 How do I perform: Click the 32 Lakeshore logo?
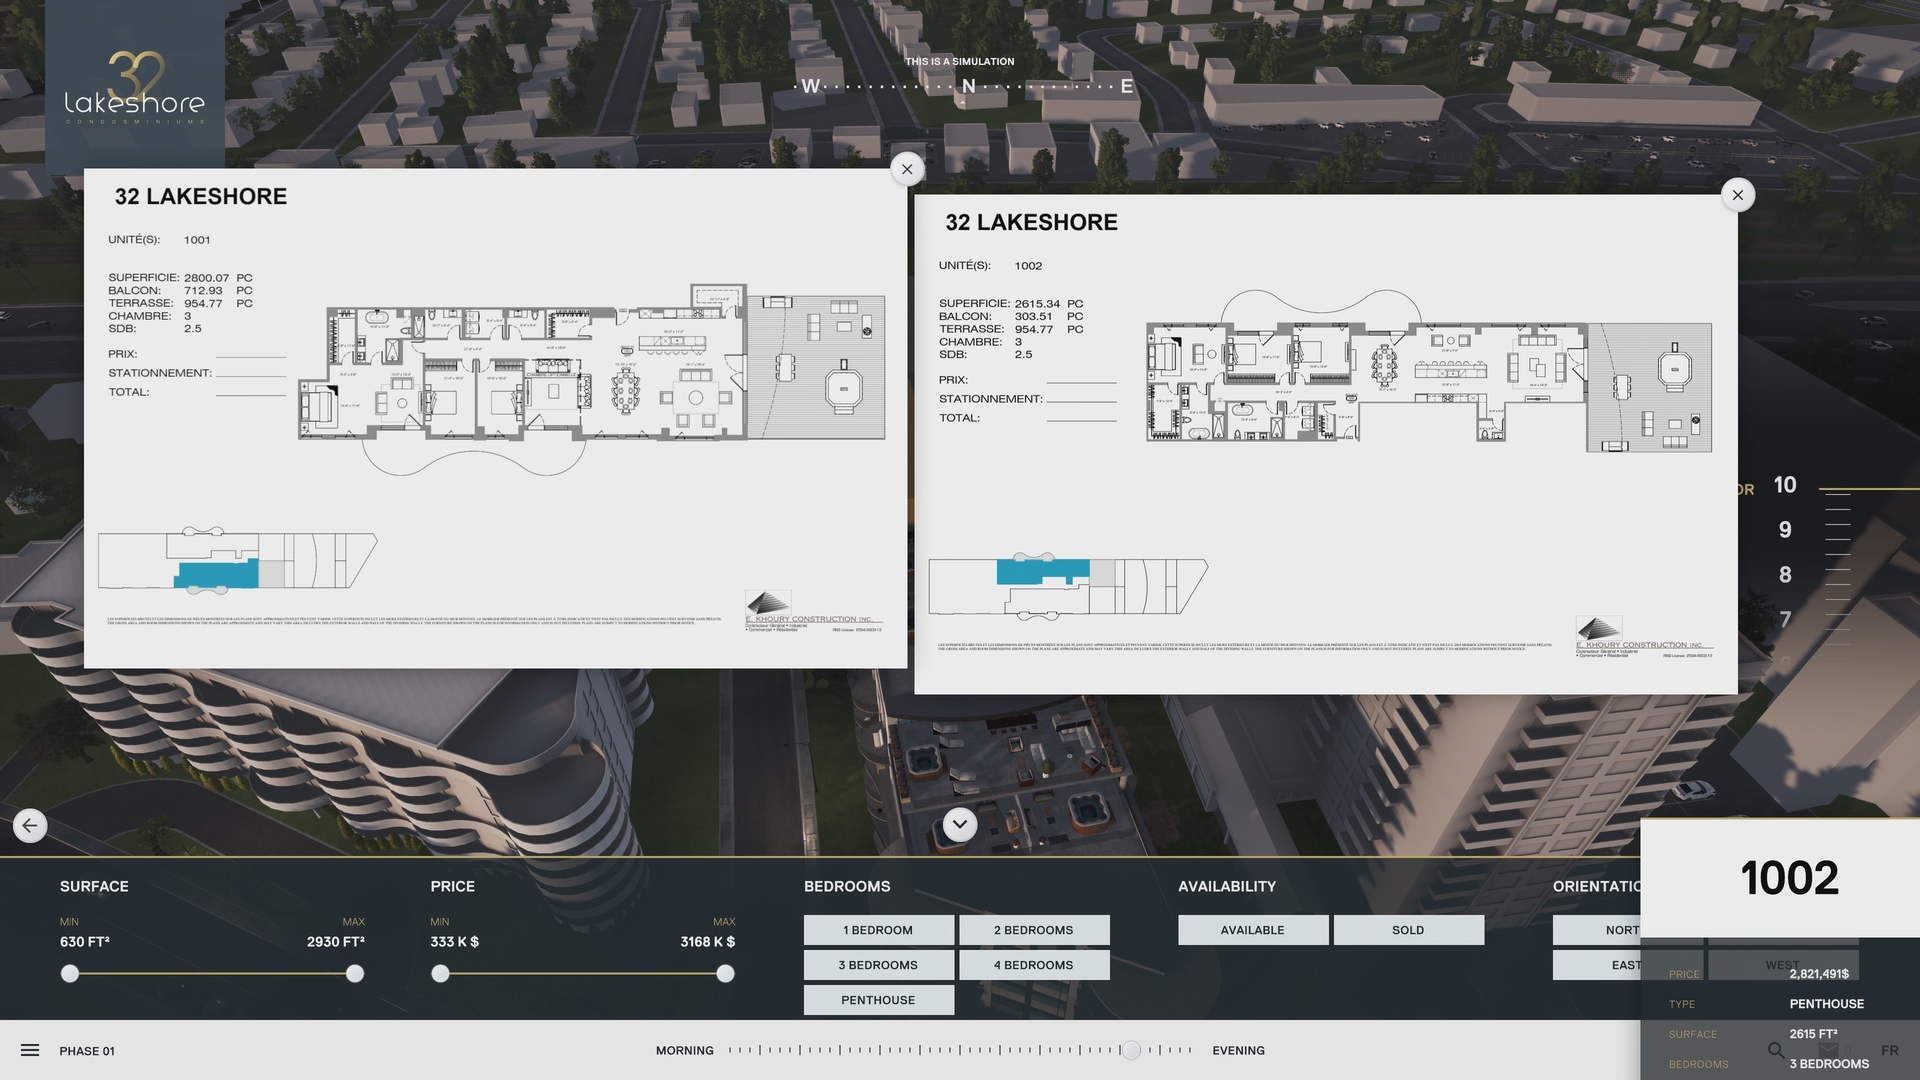135,88
